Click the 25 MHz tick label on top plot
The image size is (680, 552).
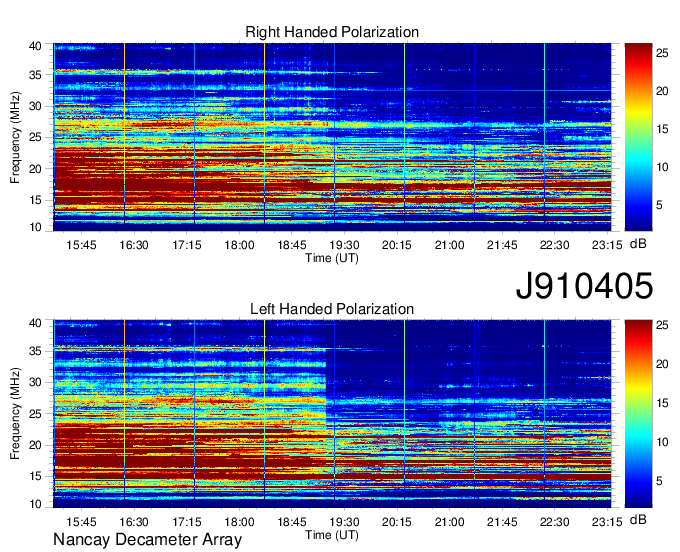35,138
